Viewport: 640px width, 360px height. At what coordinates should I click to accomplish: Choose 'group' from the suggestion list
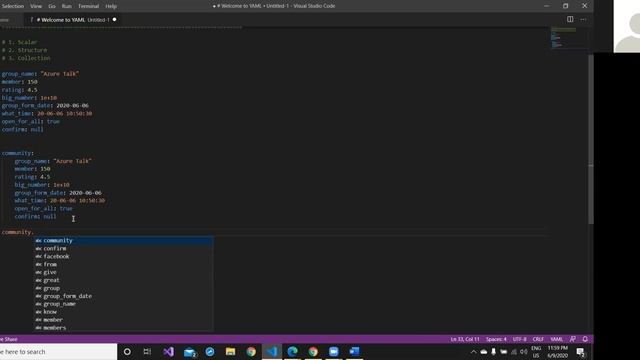pyautogui.click(x=123, y=288)
